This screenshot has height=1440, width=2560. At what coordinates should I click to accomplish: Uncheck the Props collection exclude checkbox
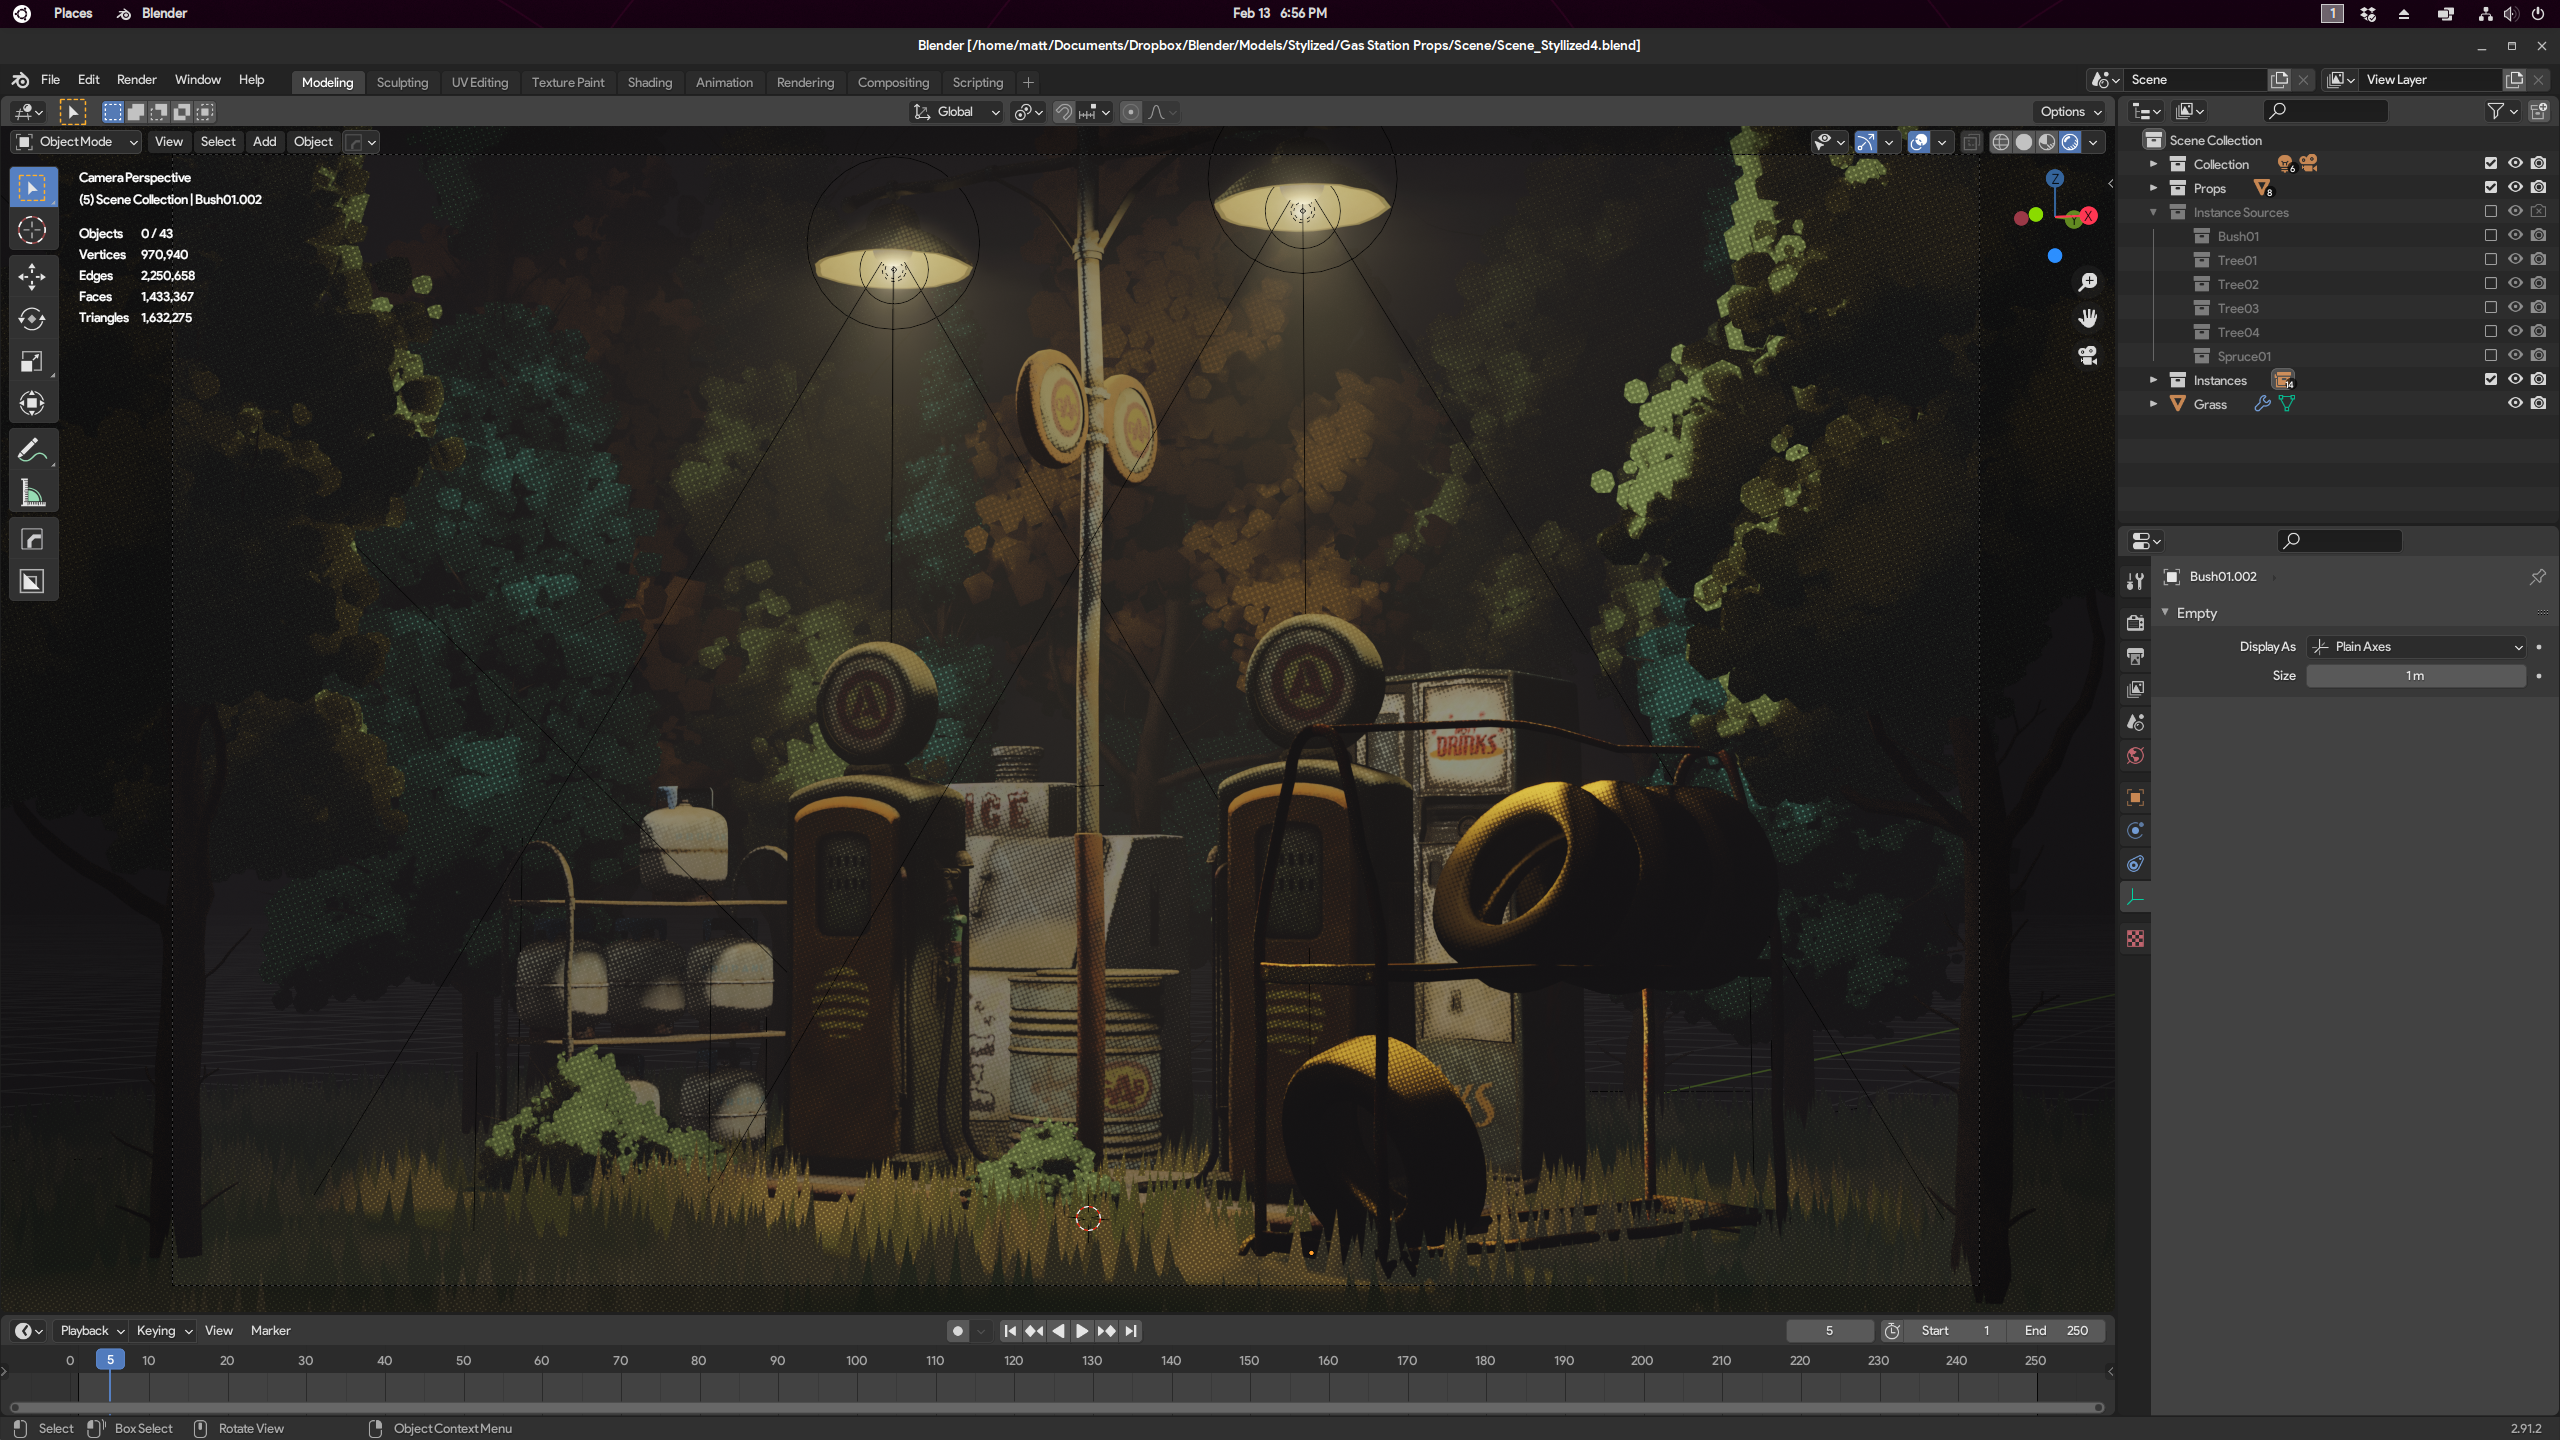(x=2491, y=188)
